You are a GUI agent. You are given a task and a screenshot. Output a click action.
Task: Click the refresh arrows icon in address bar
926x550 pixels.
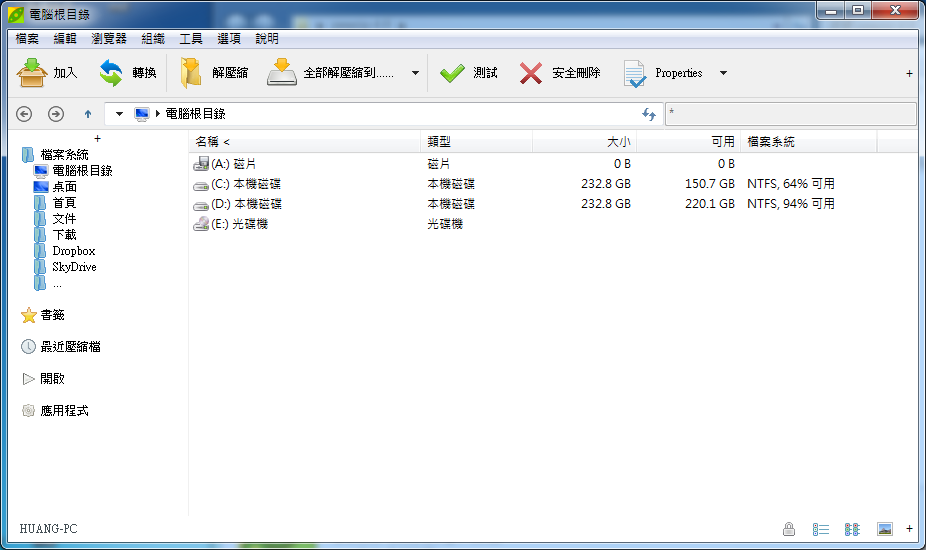[x=649, y=114]
